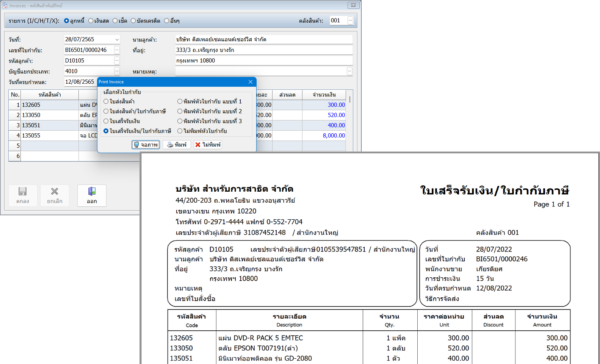Click the address field 333/3 ถ.เจริญกรุง

tap(264, 50)
